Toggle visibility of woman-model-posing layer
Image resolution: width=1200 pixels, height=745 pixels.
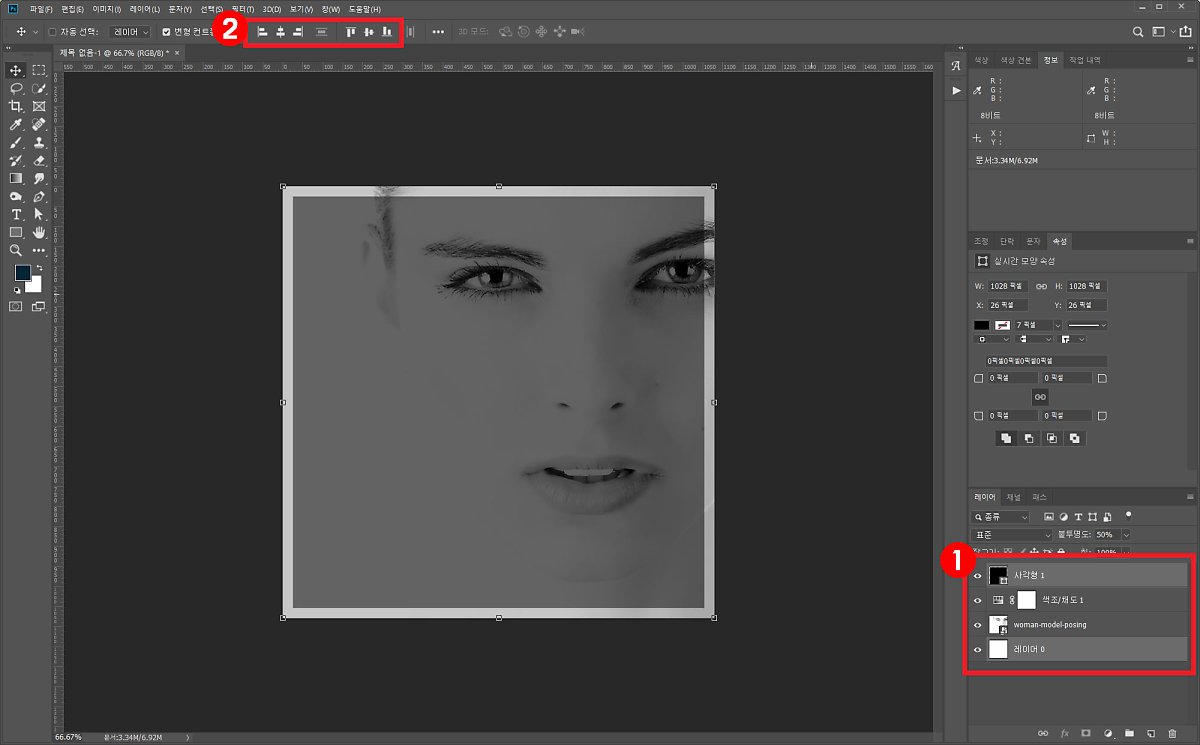point(978,625)
